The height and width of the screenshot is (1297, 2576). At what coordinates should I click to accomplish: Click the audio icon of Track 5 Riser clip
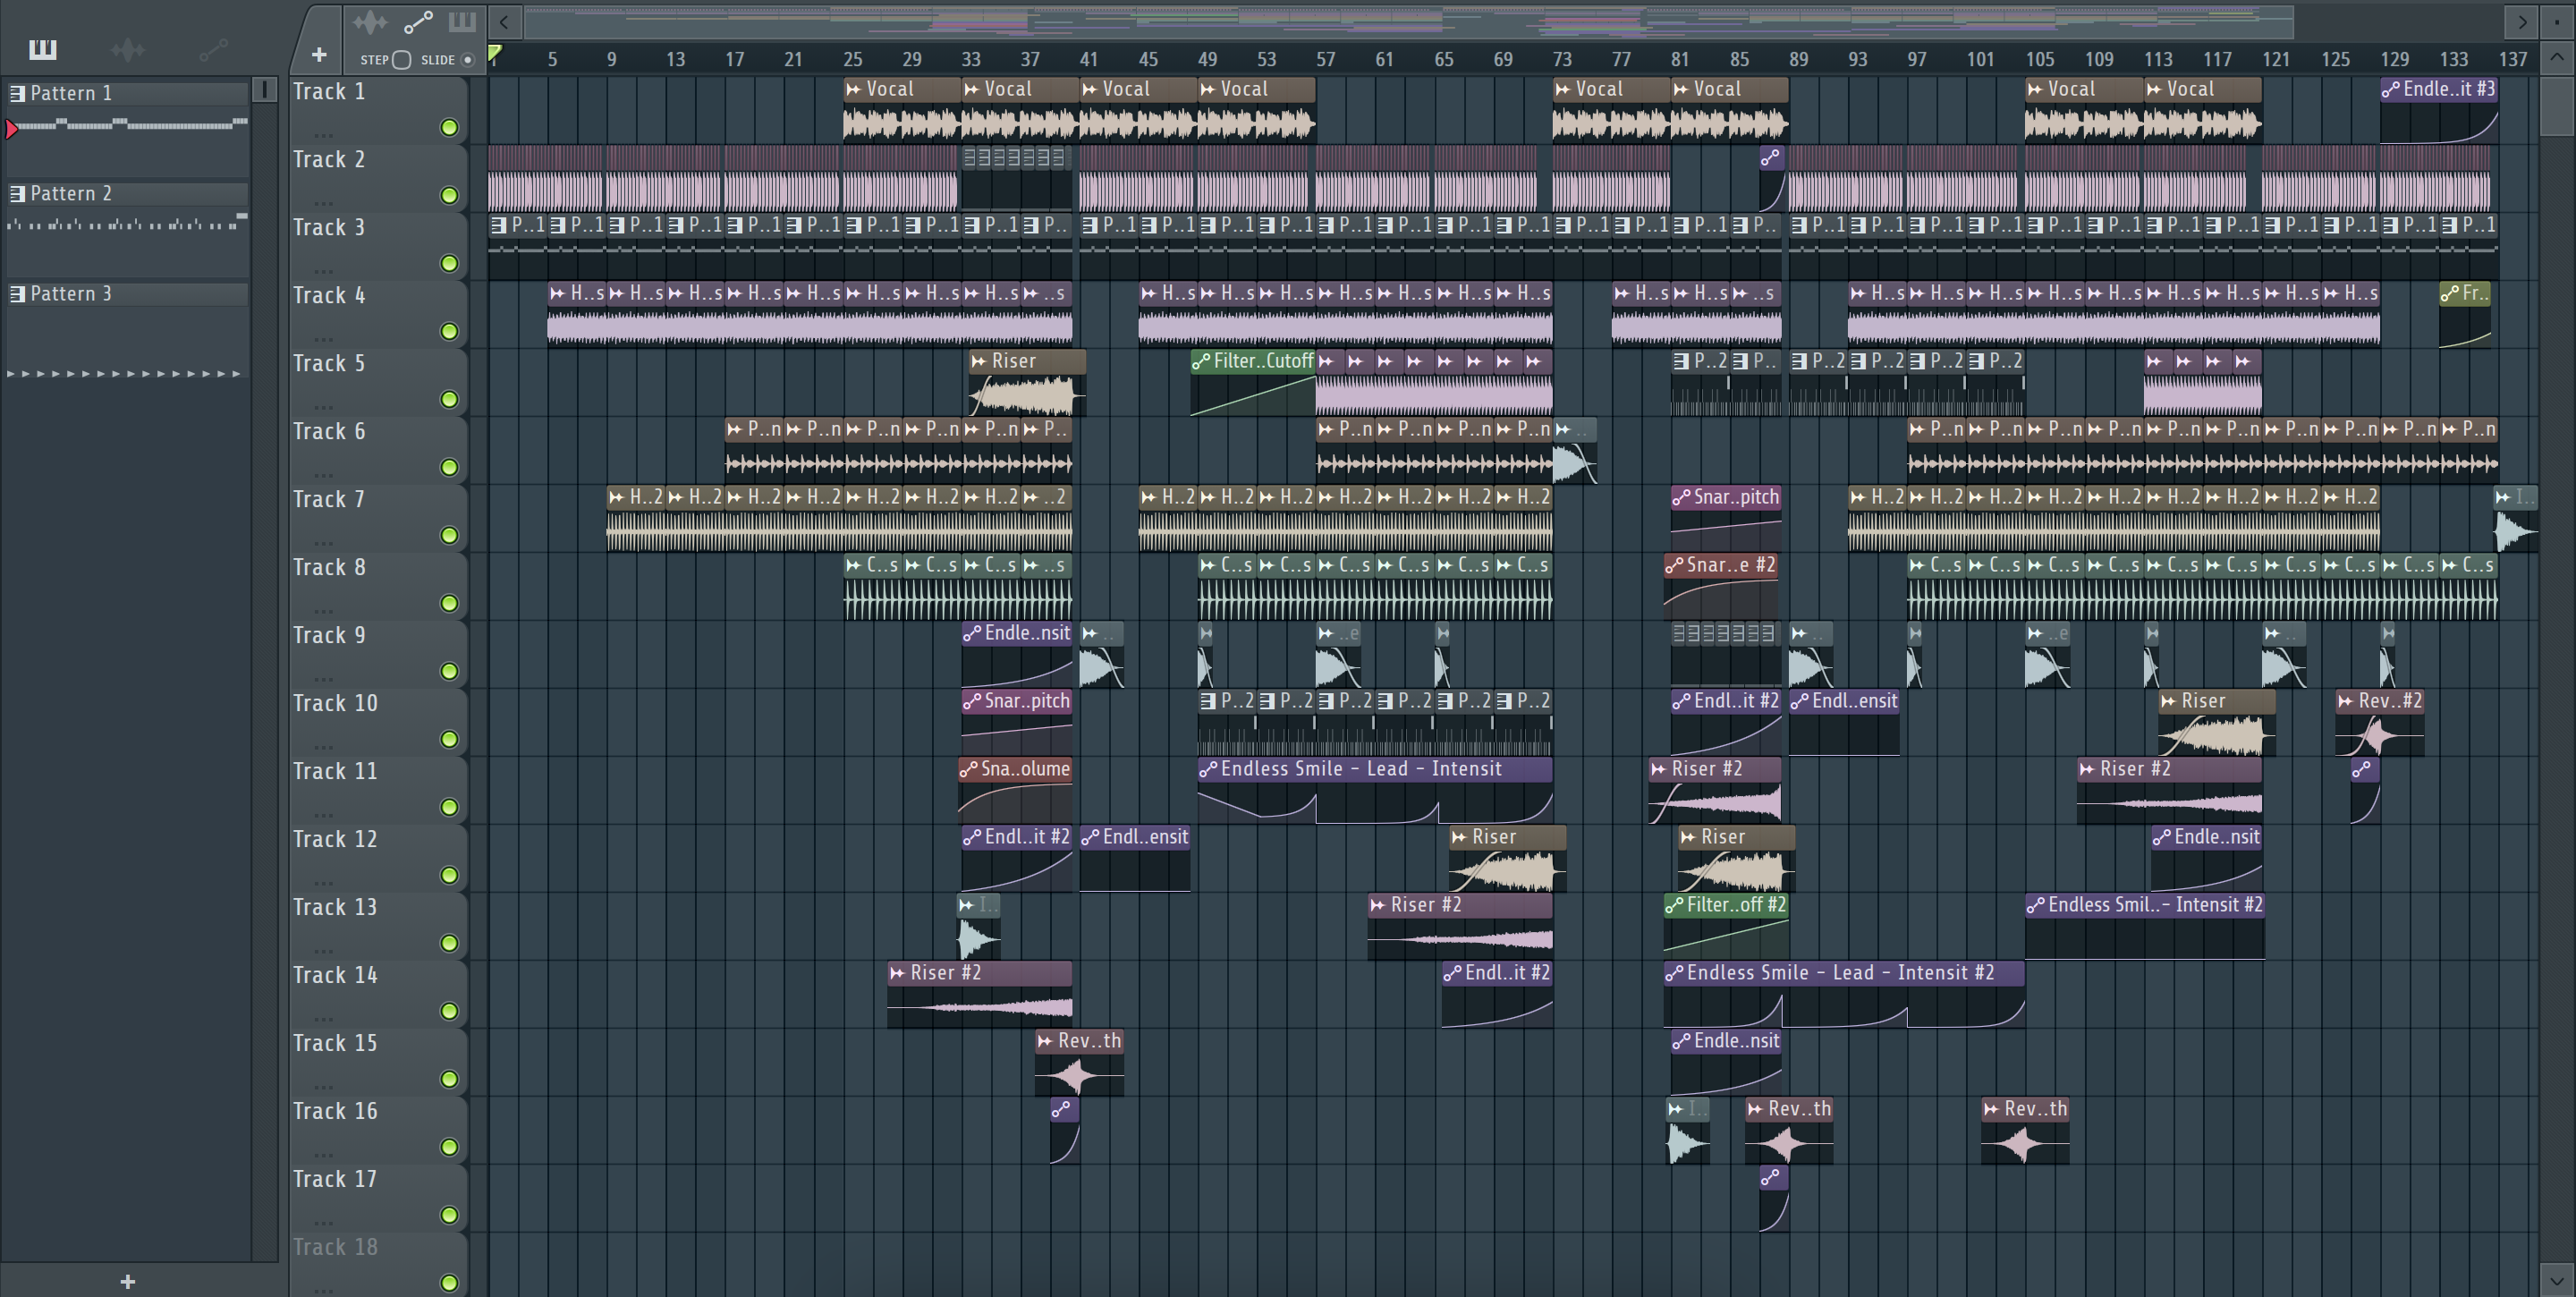click(979, 361)
